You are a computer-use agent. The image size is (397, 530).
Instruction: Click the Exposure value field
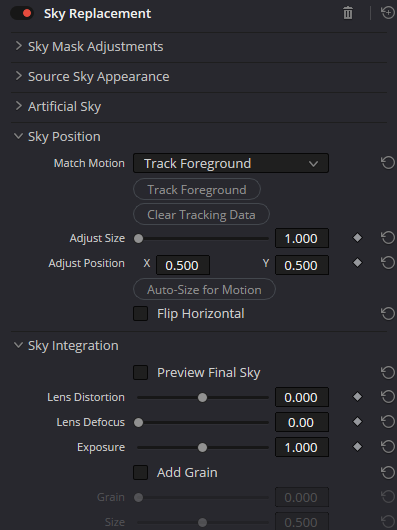click(x=302, y=447)
